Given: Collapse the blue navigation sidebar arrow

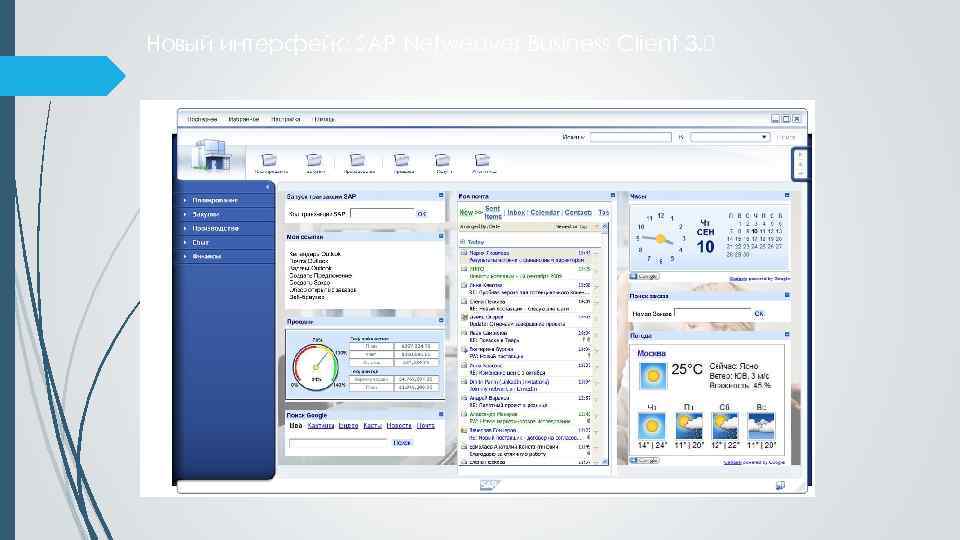Looking at the screenshot, I should [x=268, y=187].
